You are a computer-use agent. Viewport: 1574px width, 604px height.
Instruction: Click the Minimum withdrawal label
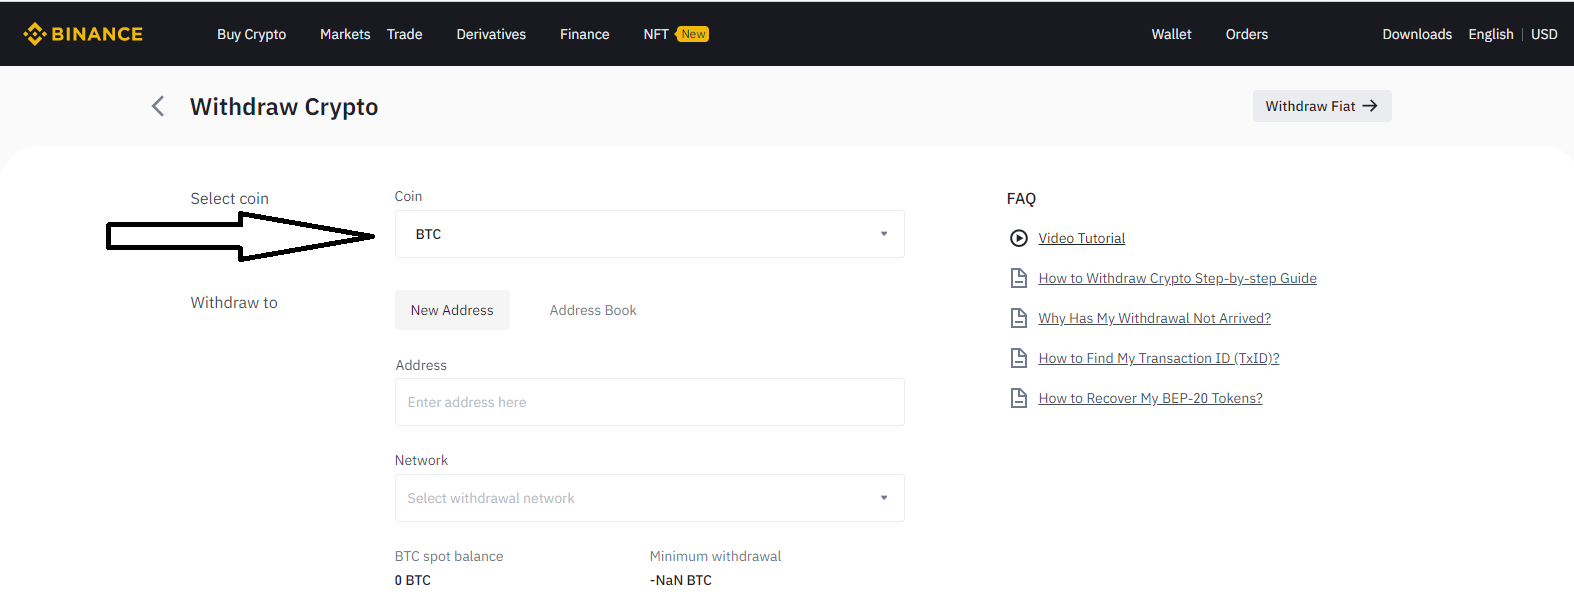pos(716,556)
